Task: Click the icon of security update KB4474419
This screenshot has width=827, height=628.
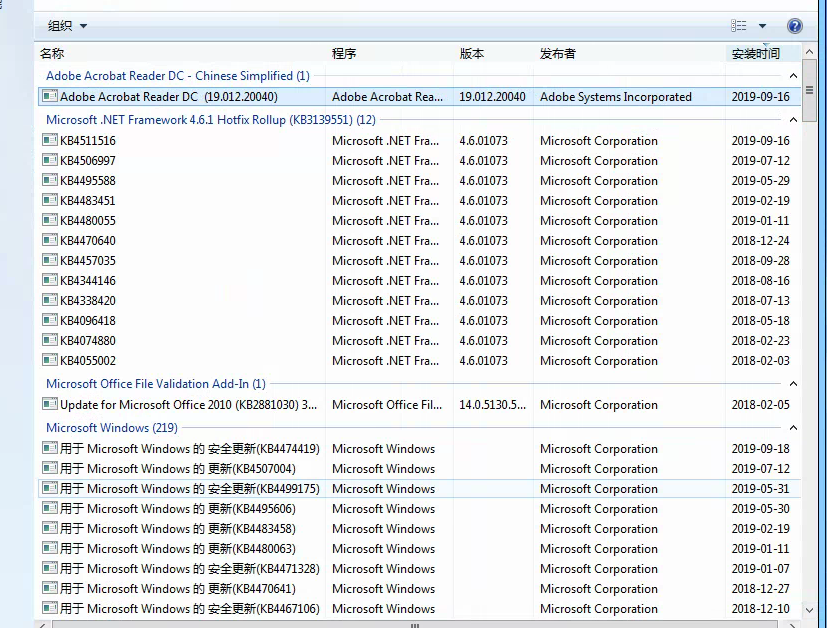Action: [x=50, y=448]
